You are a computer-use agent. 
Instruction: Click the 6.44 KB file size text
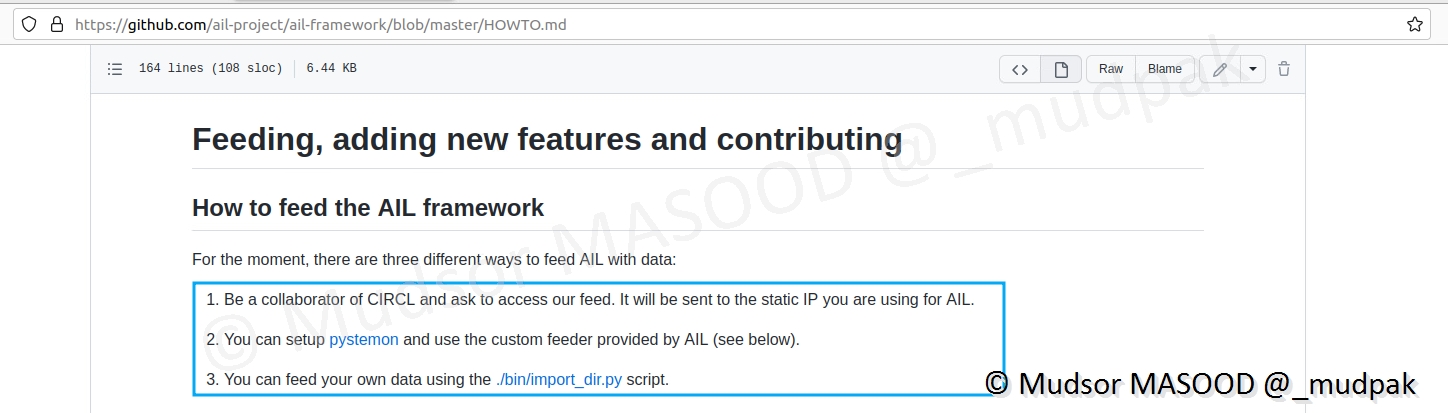331,69
